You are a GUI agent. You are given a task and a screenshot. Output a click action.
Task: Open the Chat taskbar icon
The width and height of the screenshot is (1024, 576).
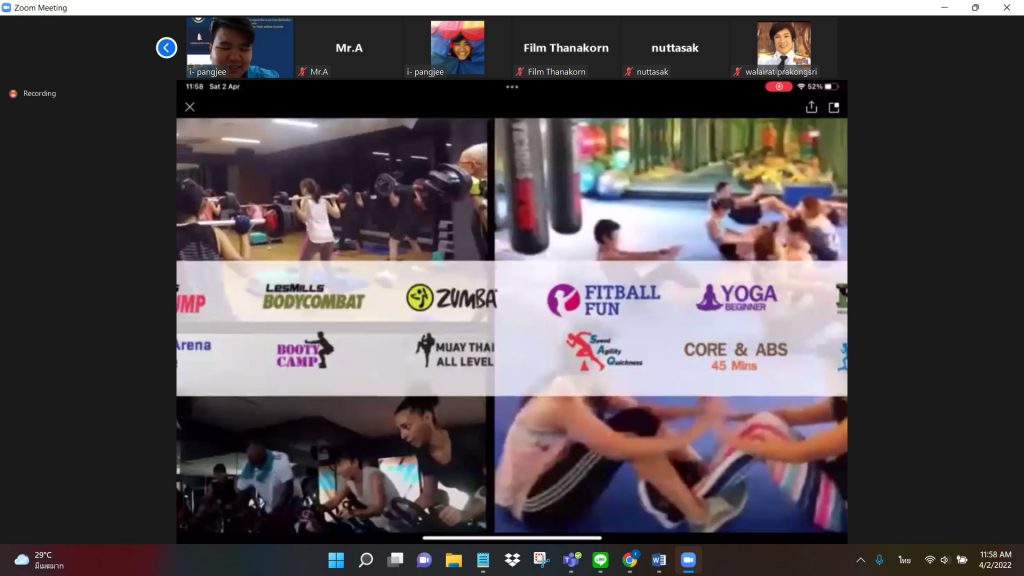pos(424,560)
